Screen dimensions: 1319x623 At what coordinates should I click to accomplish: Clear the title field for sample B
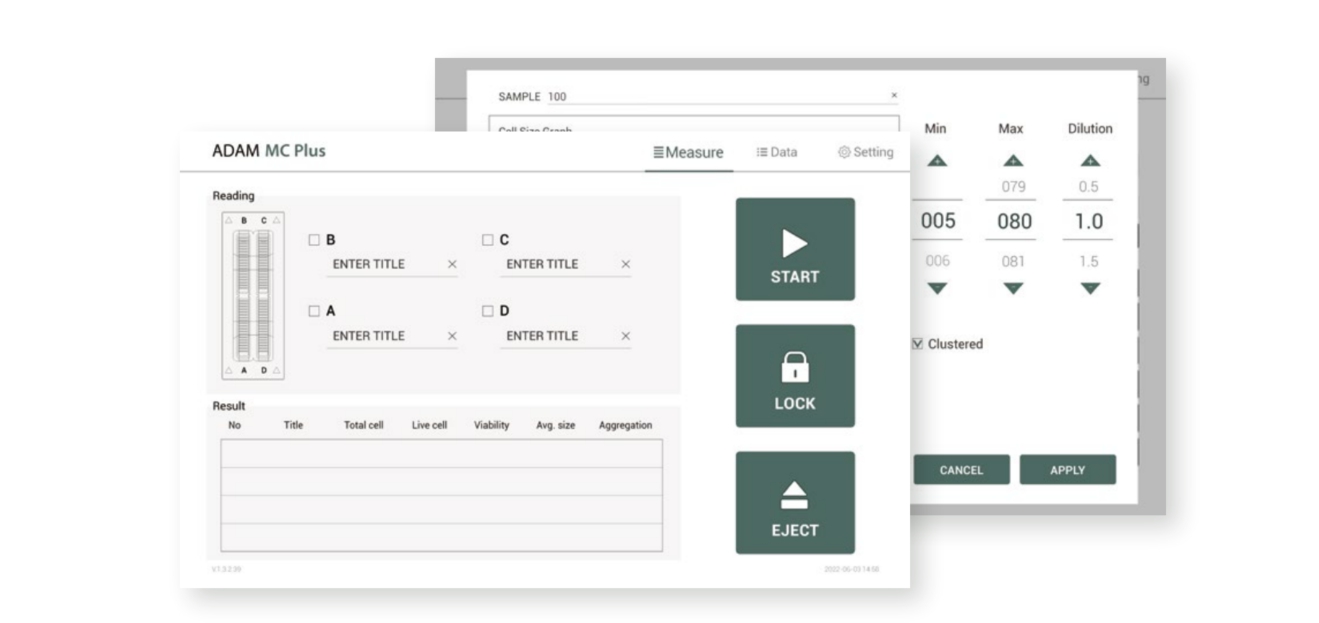452,265
